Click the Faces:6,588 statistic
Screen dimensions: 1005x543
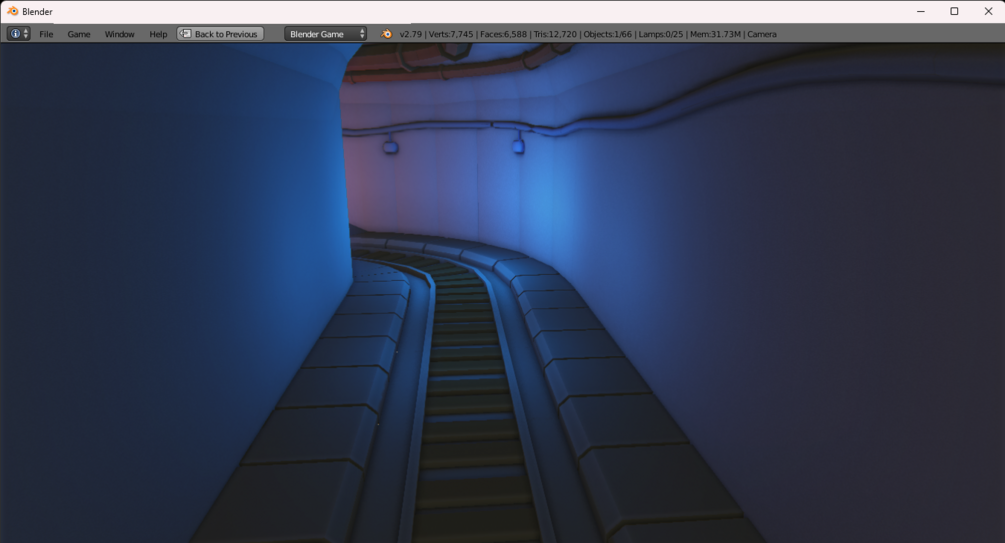[x=503, y=35]
